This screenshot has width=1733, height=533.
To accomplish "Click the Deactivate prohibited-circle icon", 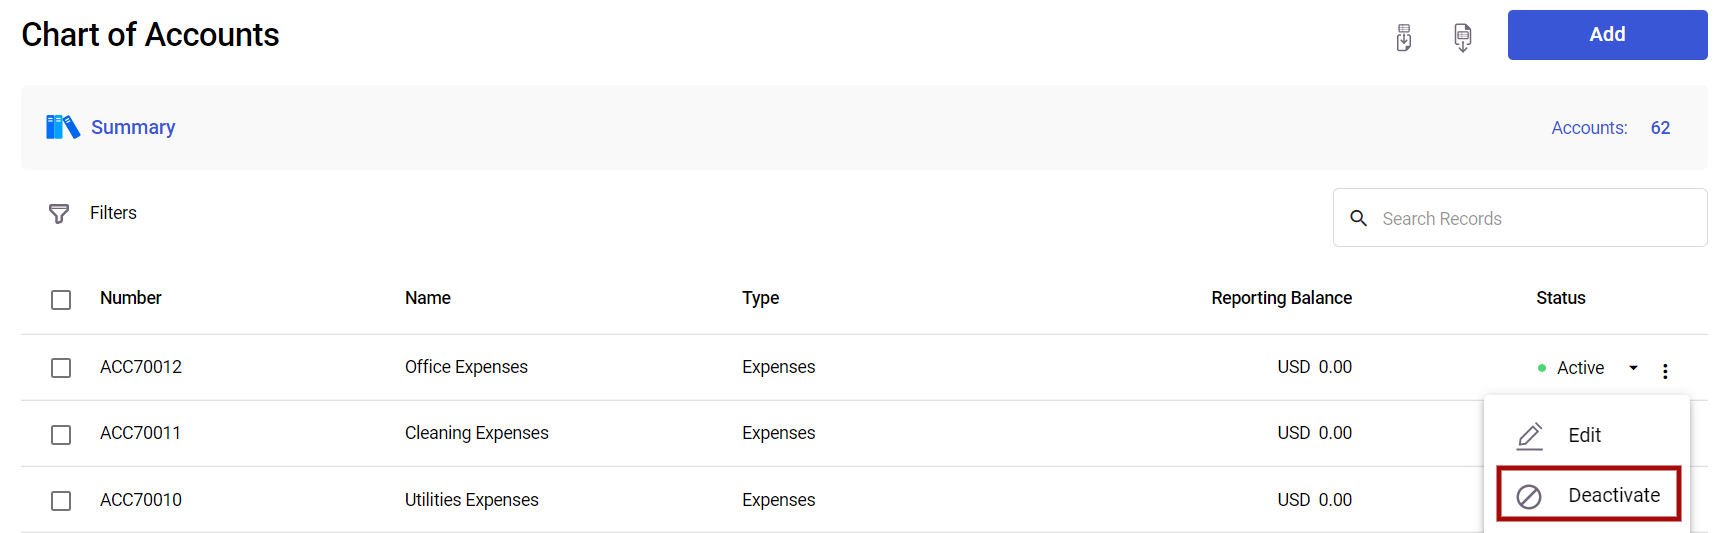I will [x=1529, y=496].
